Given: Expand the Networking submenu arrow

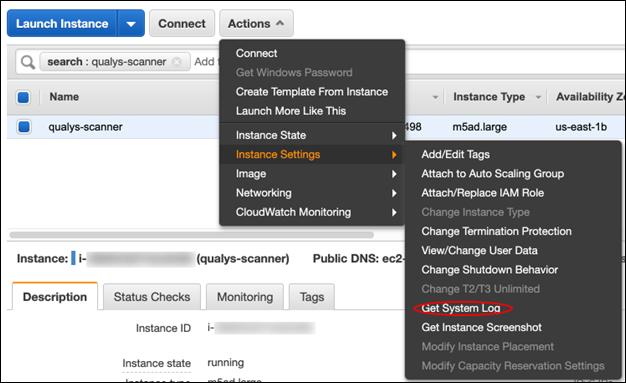Looking at the screenshot, I should tap(394, 193).
